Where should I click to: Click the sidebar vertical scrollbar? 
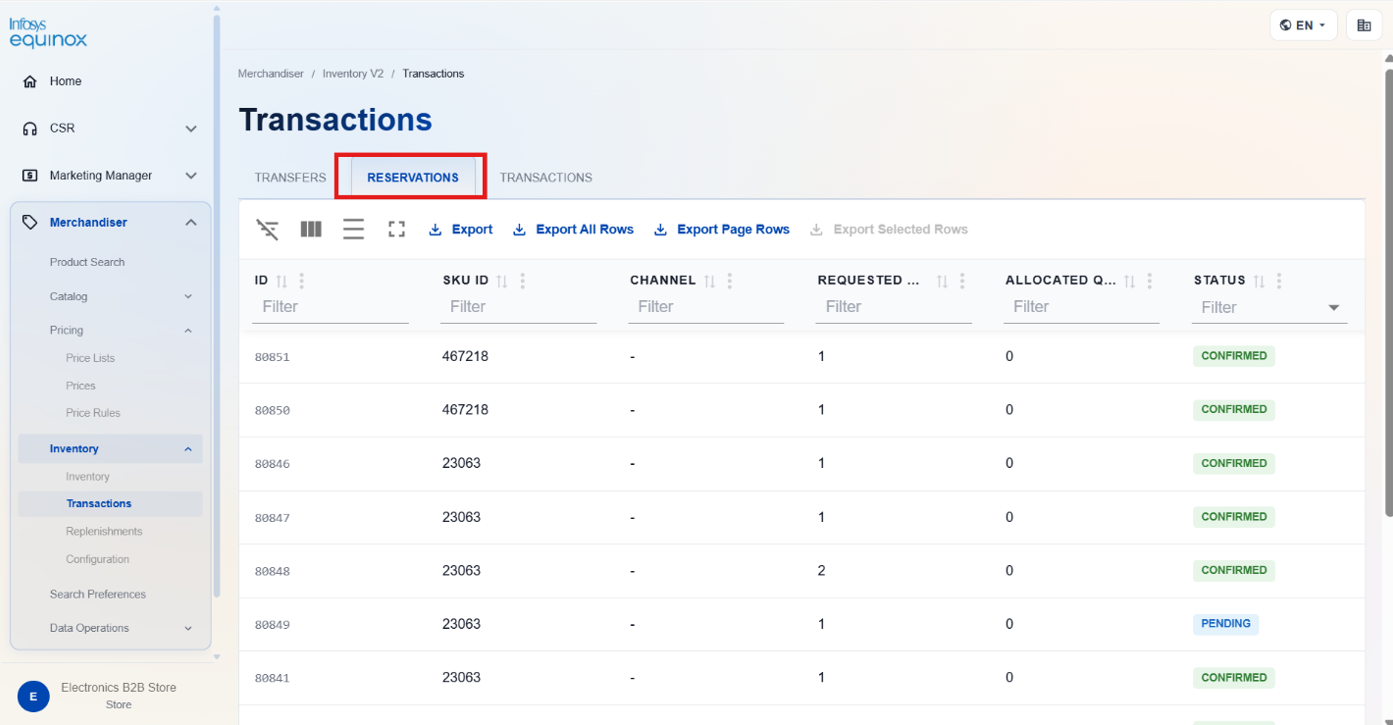[217, 304]
